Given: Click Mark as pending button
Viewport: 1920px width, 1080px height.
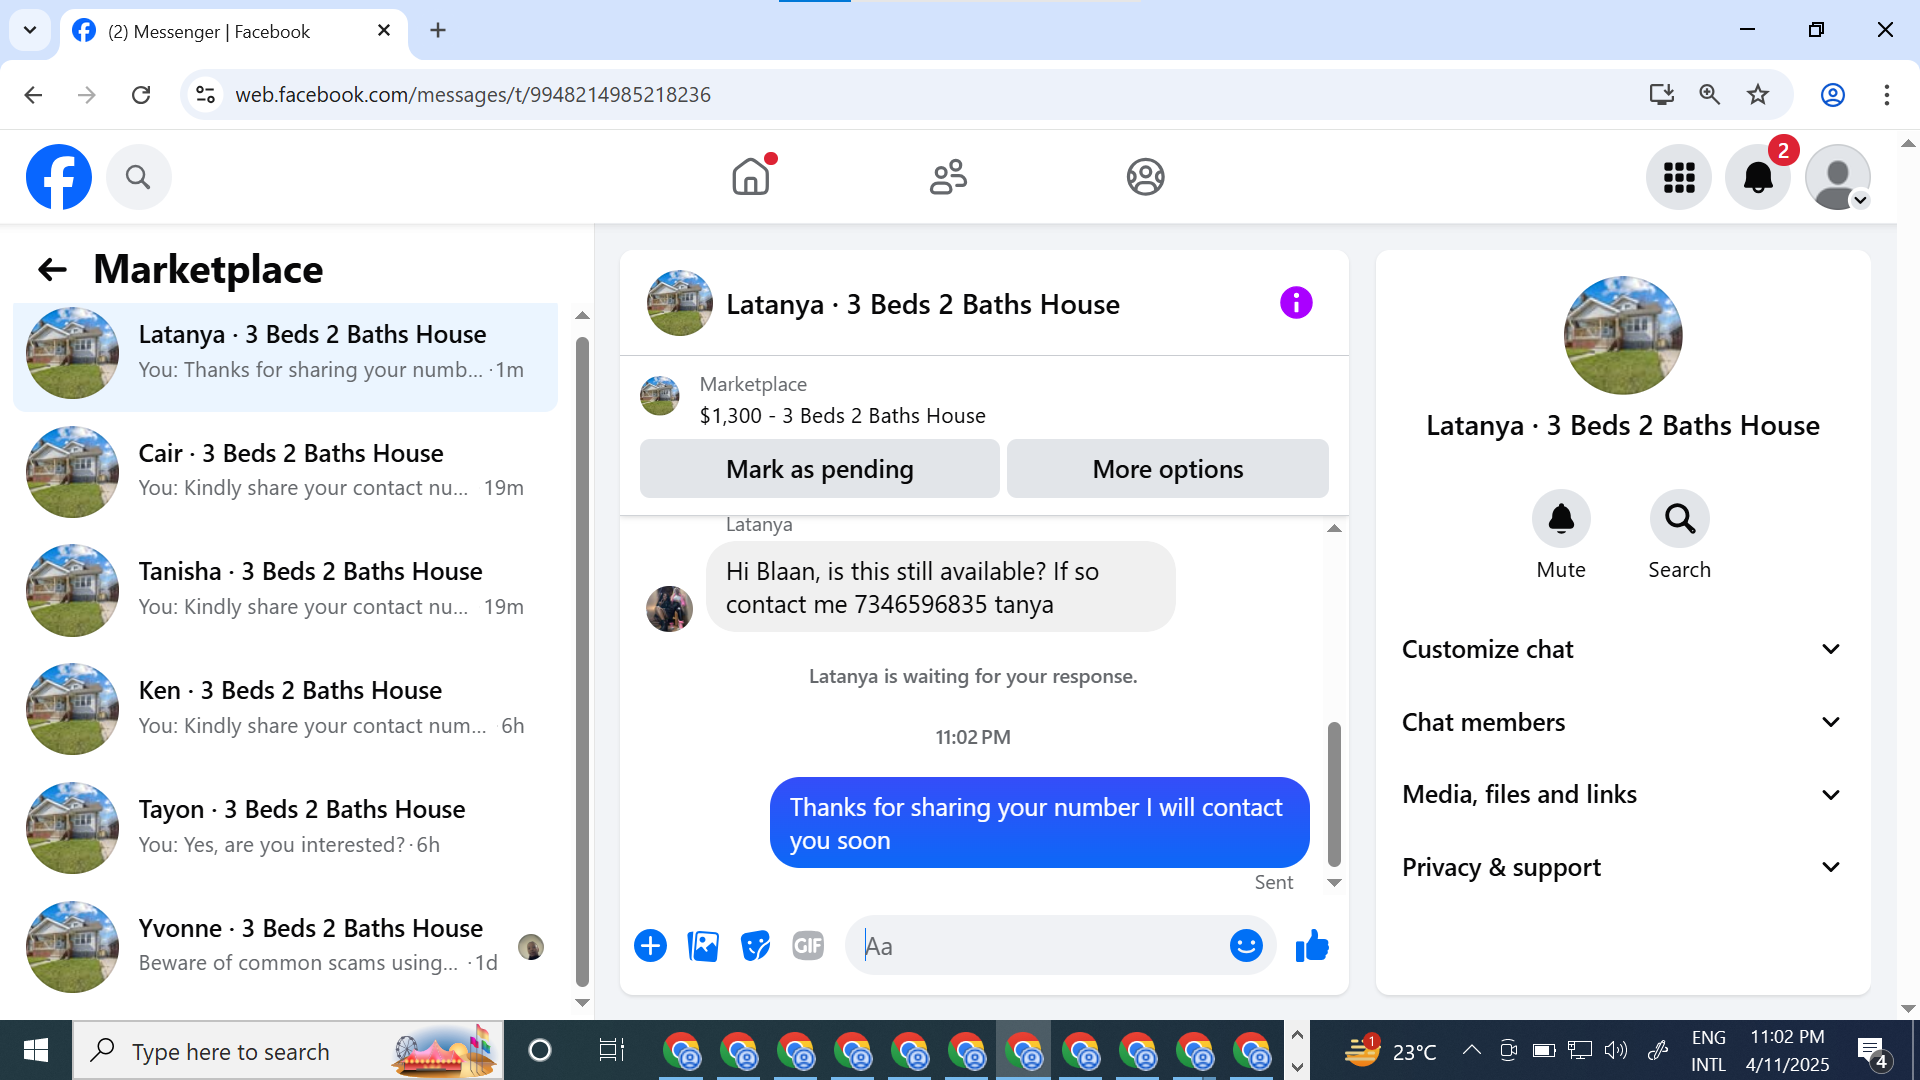Looking at the screenshot, I should pos(819,469).
